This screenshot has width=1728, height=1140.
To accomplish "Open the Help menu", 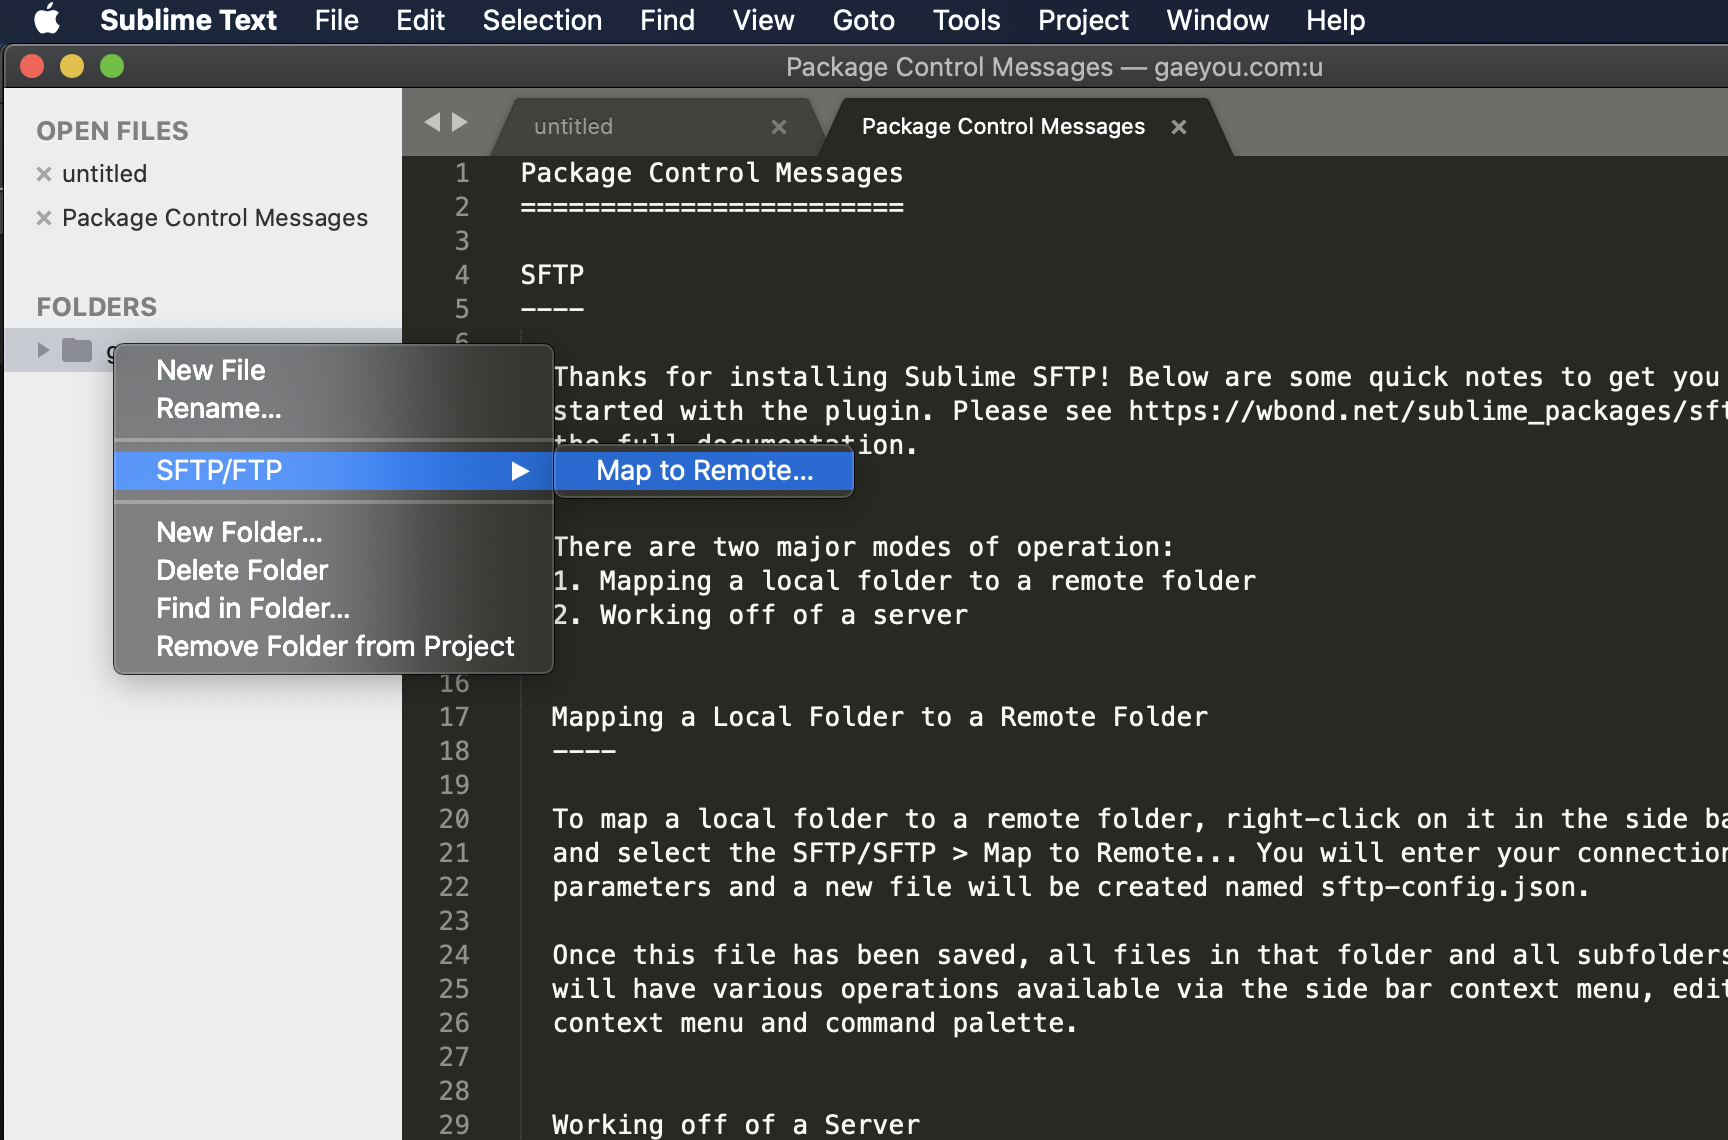I will click(x=1335, y=20).
